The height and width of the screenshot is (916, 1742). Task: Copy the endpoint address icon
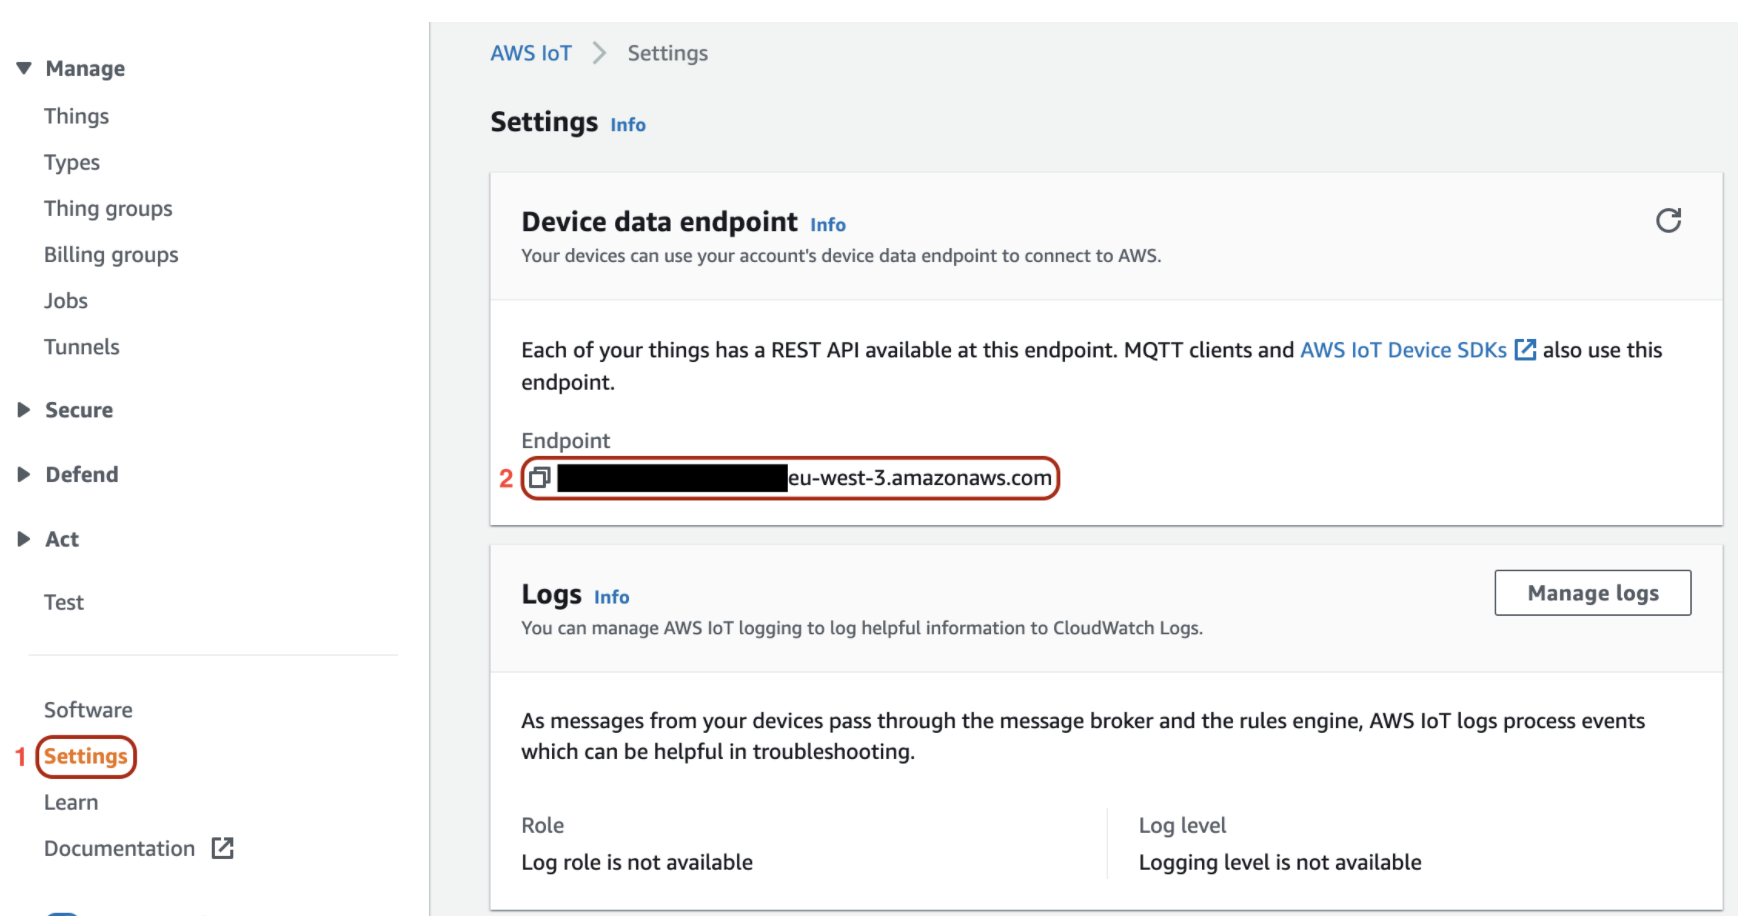(x=539, y=478)
